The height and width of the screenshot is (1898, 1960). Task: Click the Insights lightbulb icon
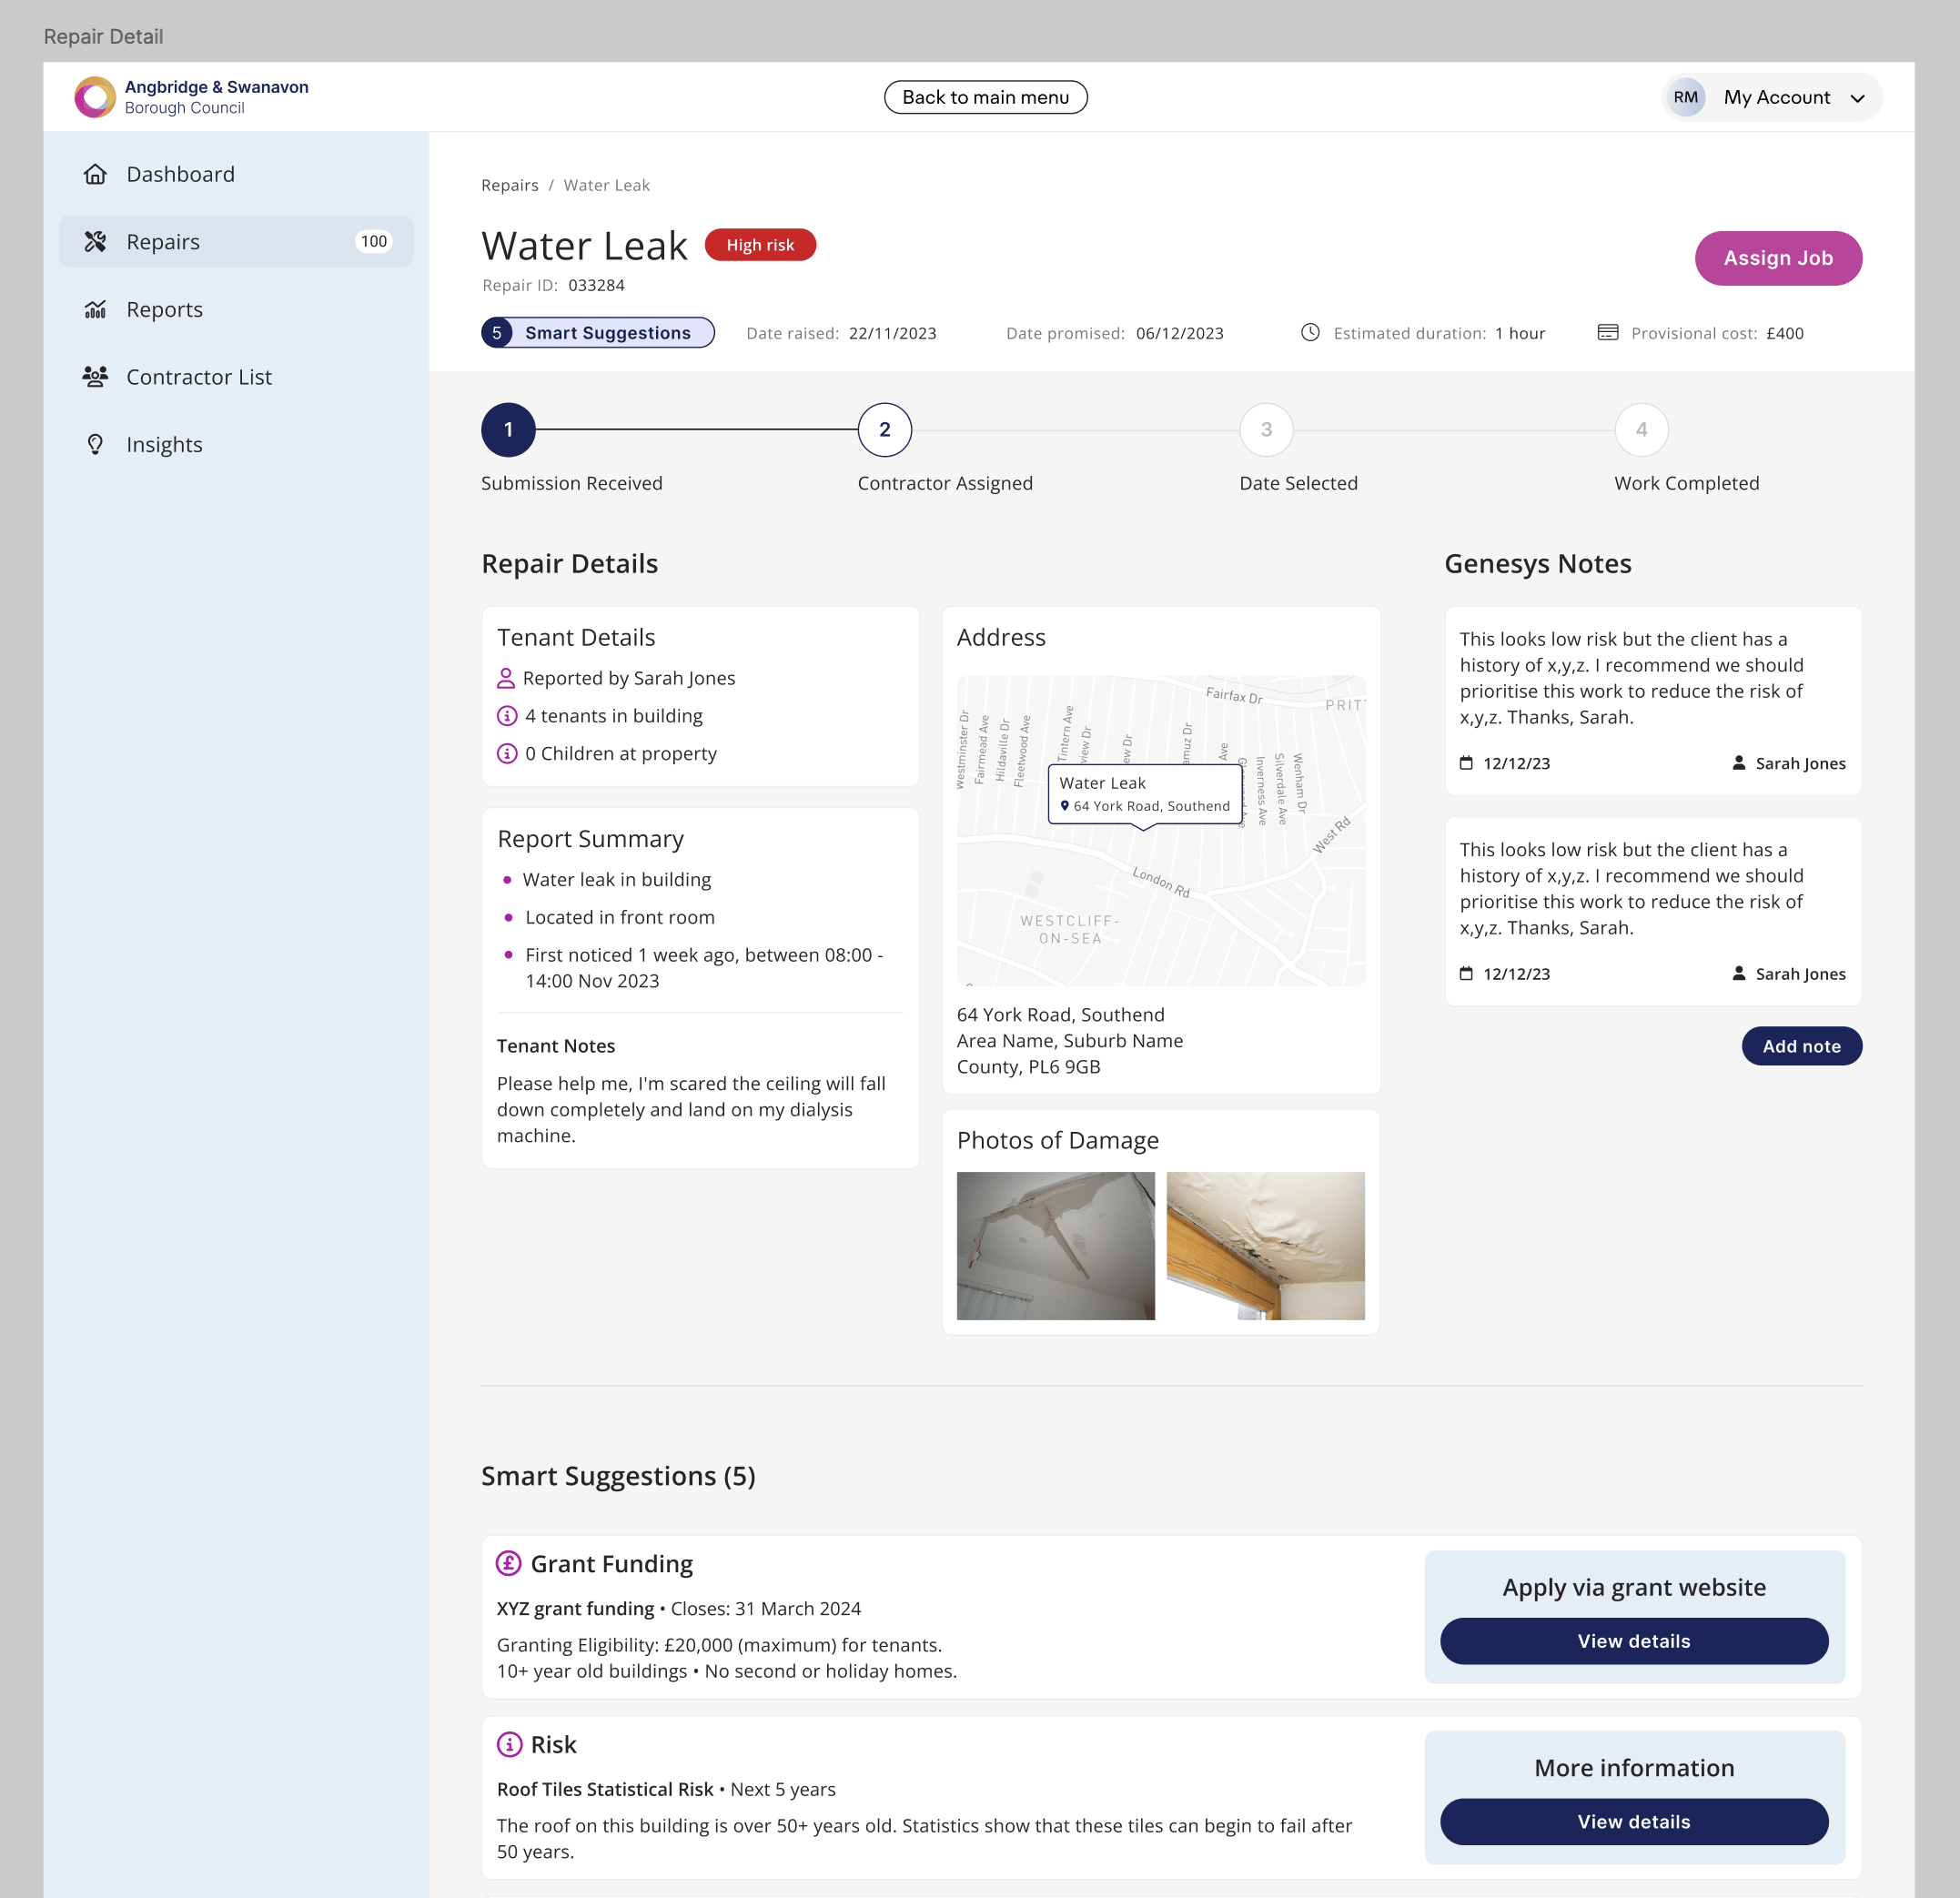(95, 444)
